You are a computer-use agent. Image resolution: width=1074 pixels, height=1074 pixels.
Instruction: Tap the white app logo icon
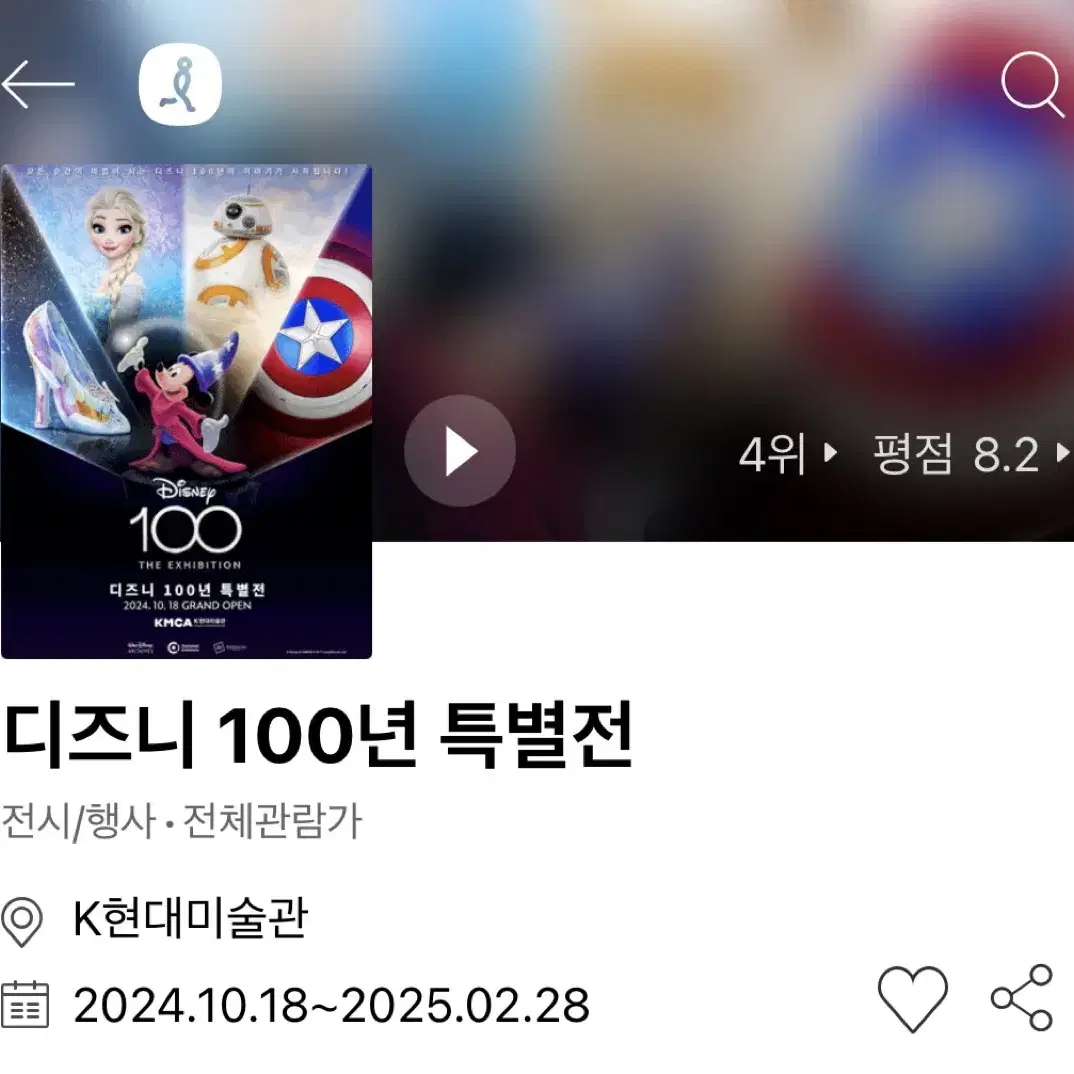coord(180,84)
